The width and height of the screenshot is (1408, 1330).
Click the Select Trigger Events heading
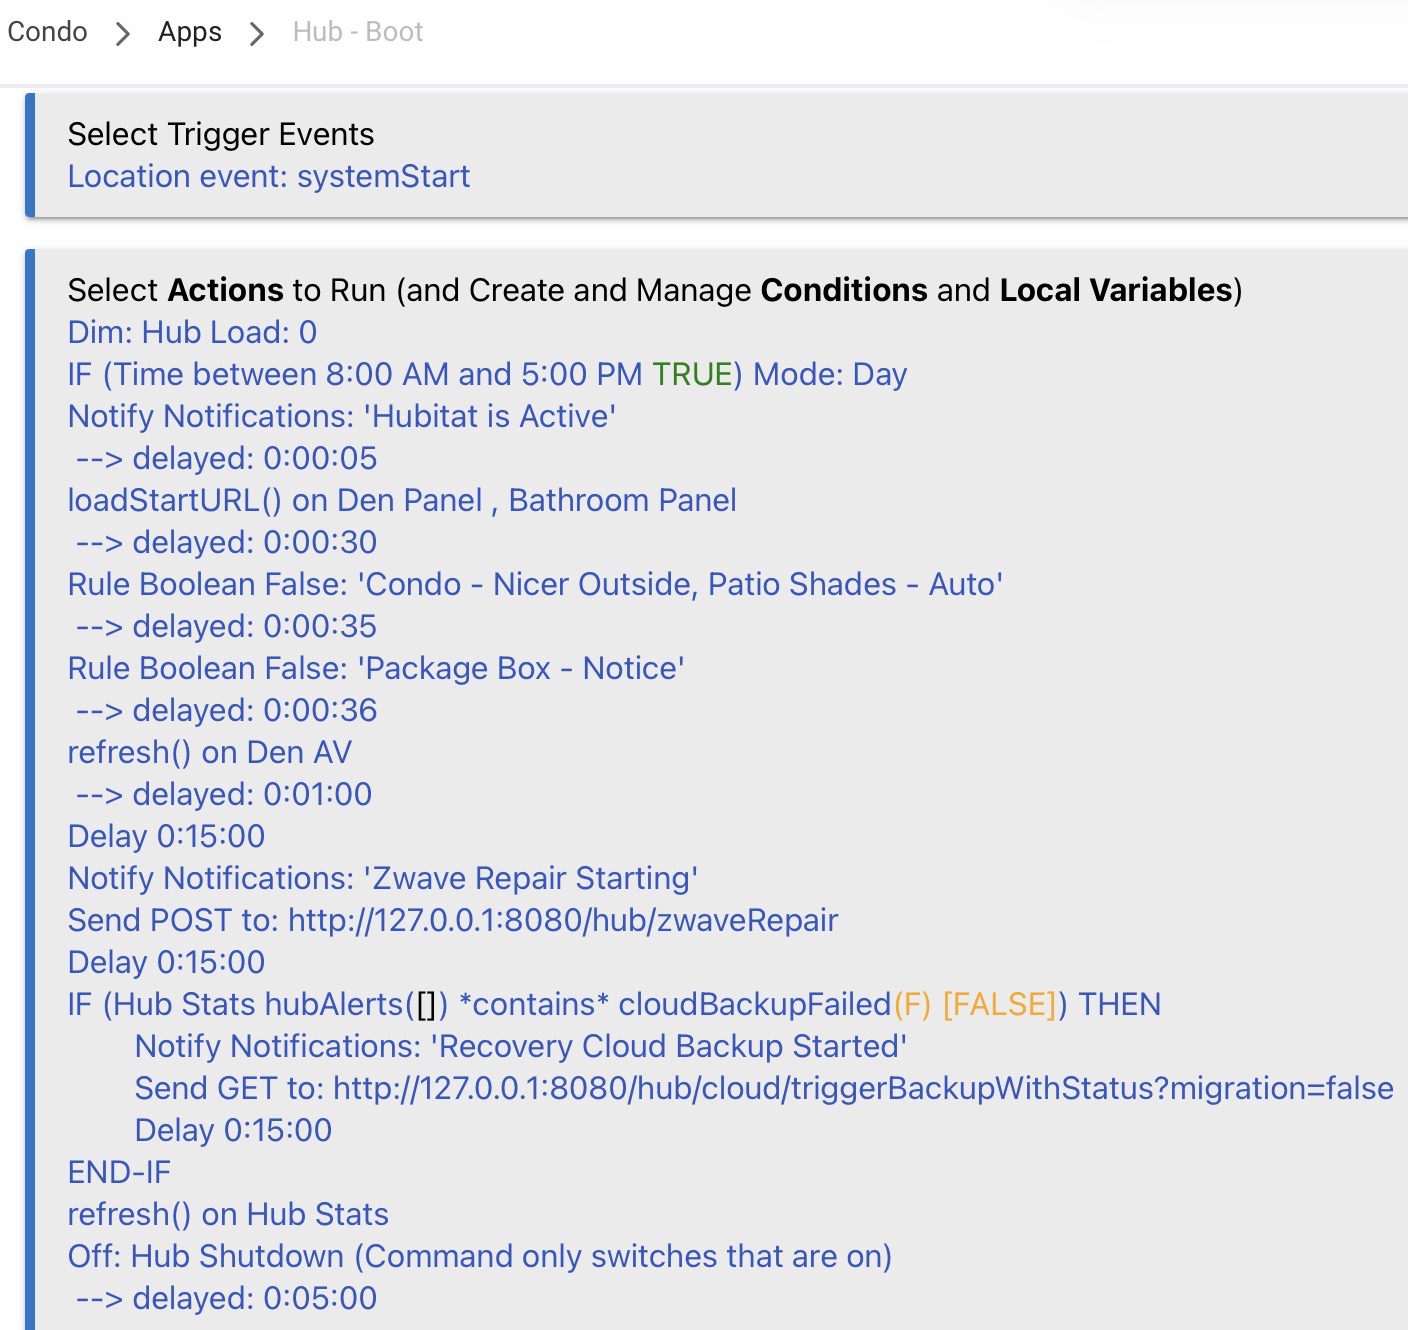pos(220,134)
